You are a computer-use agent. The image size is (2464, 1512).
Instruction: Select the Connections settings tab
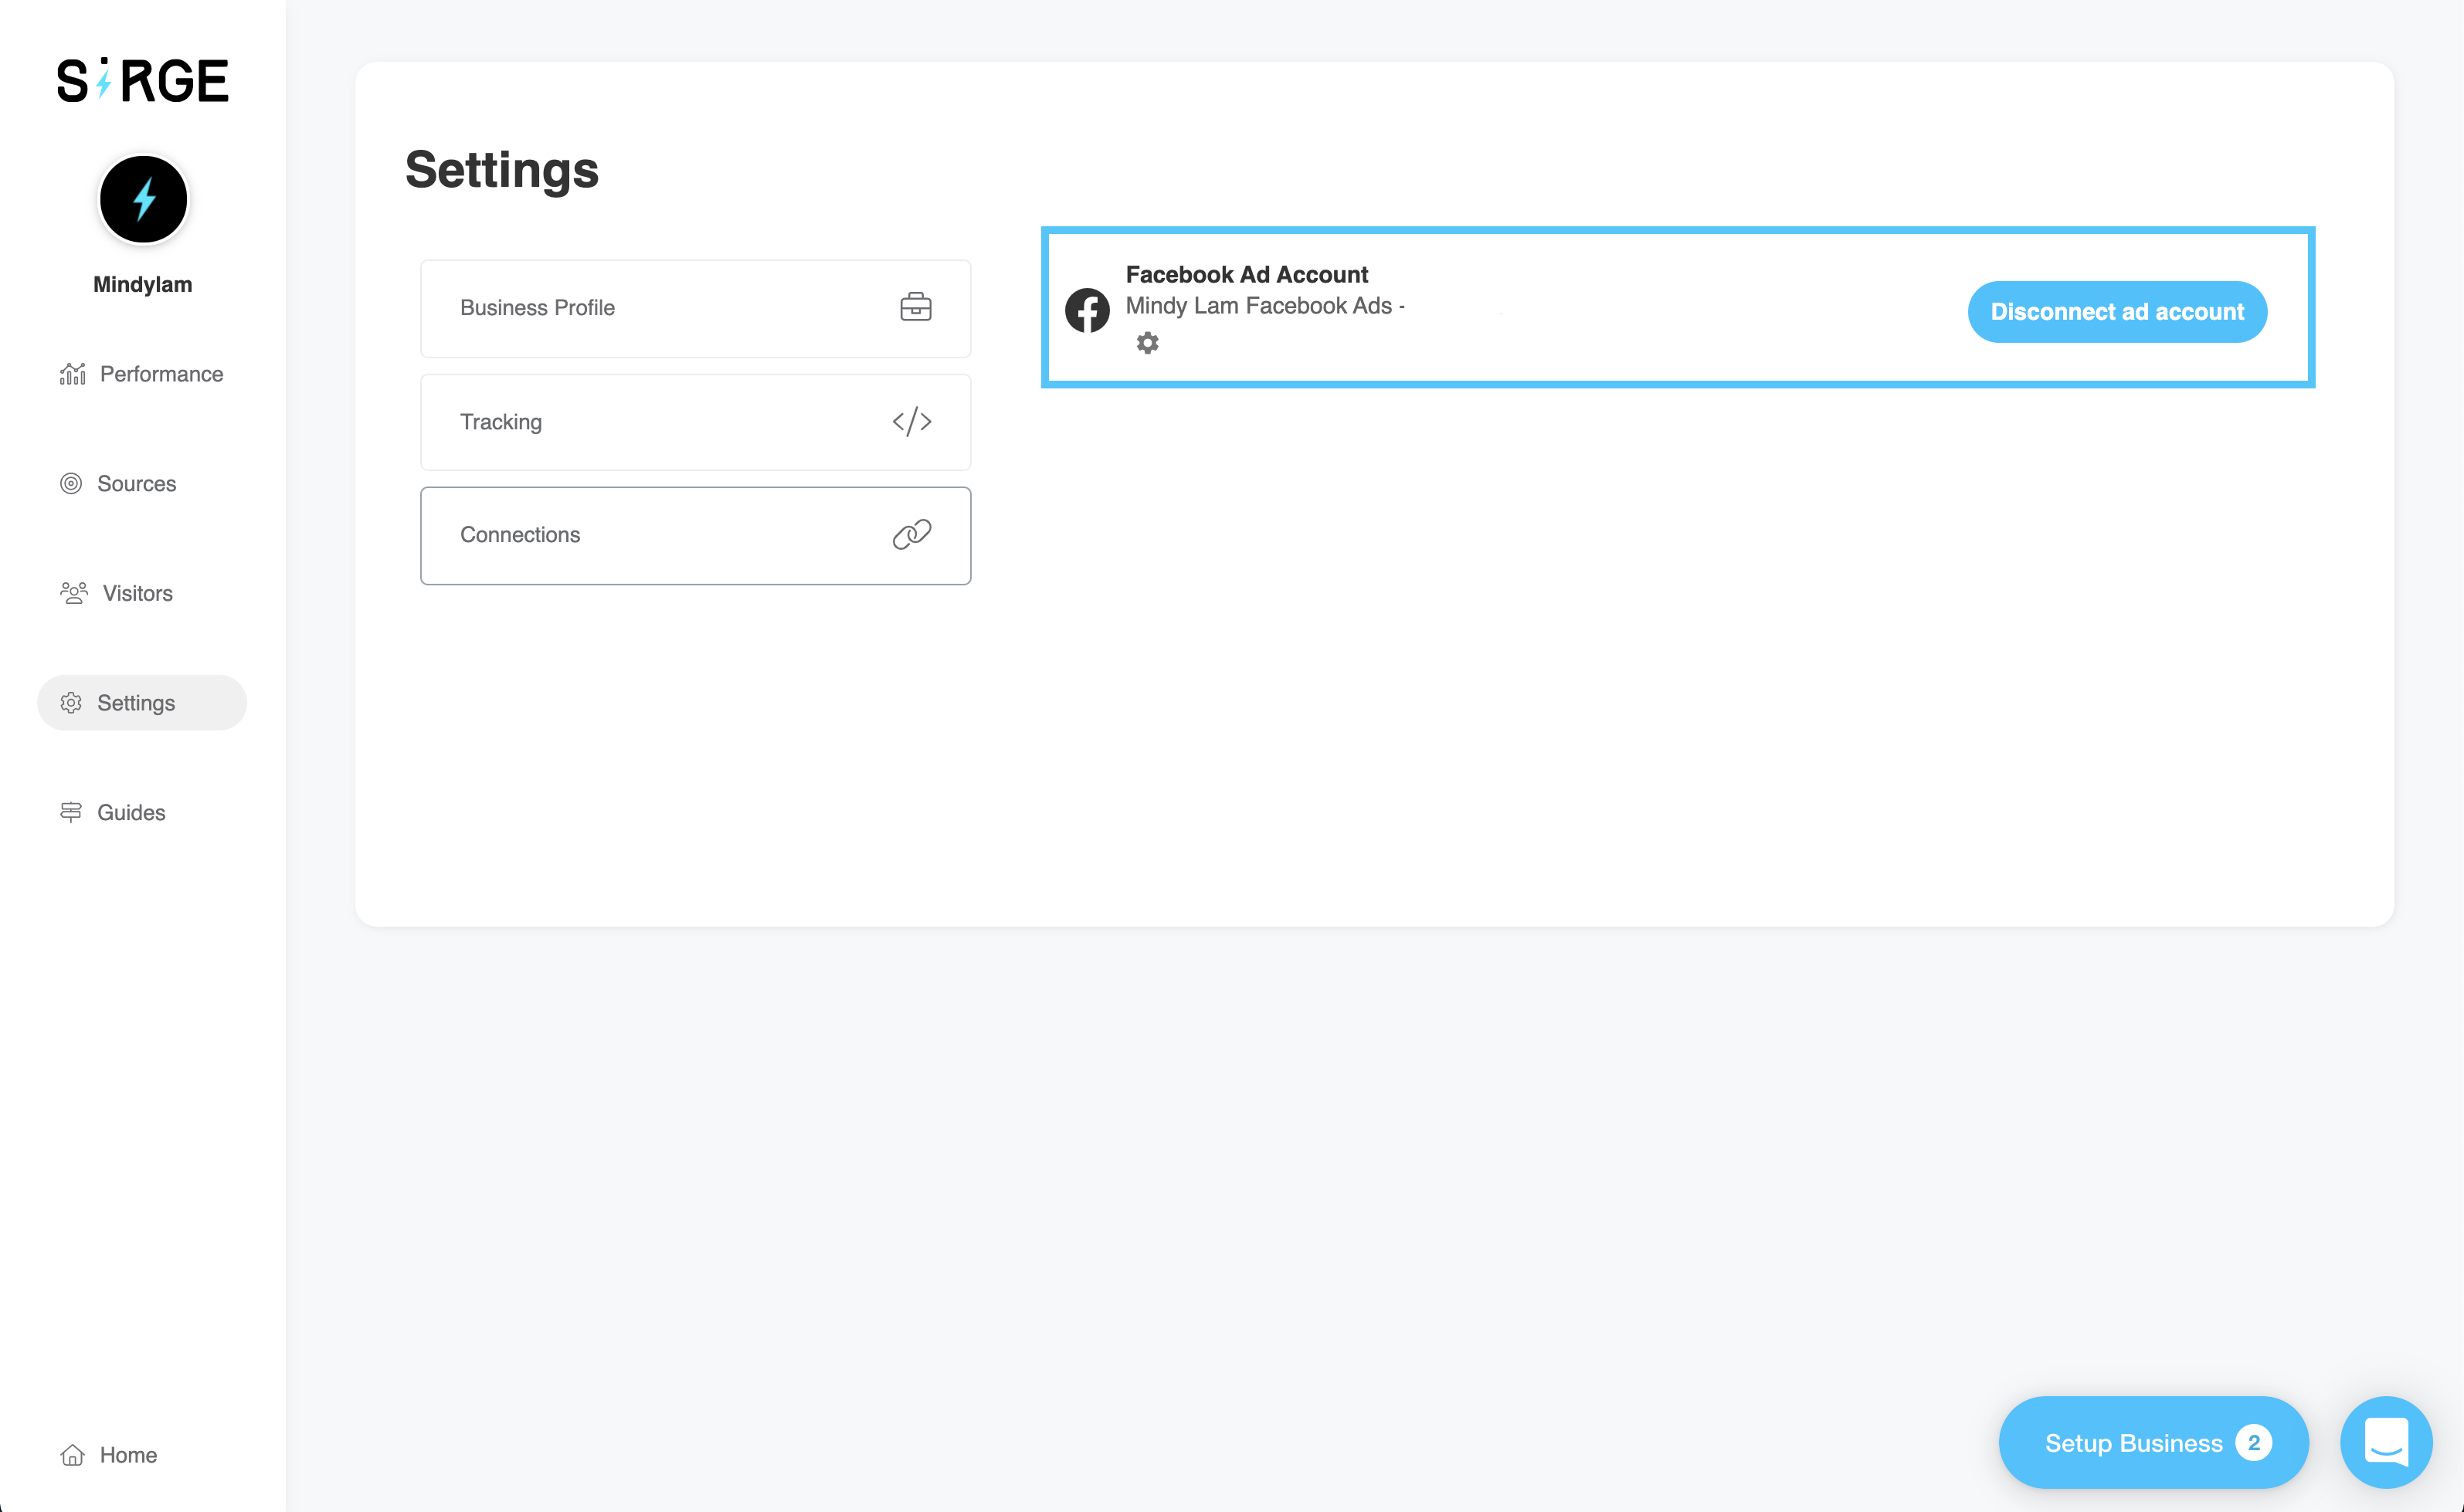tap(695, 535)
